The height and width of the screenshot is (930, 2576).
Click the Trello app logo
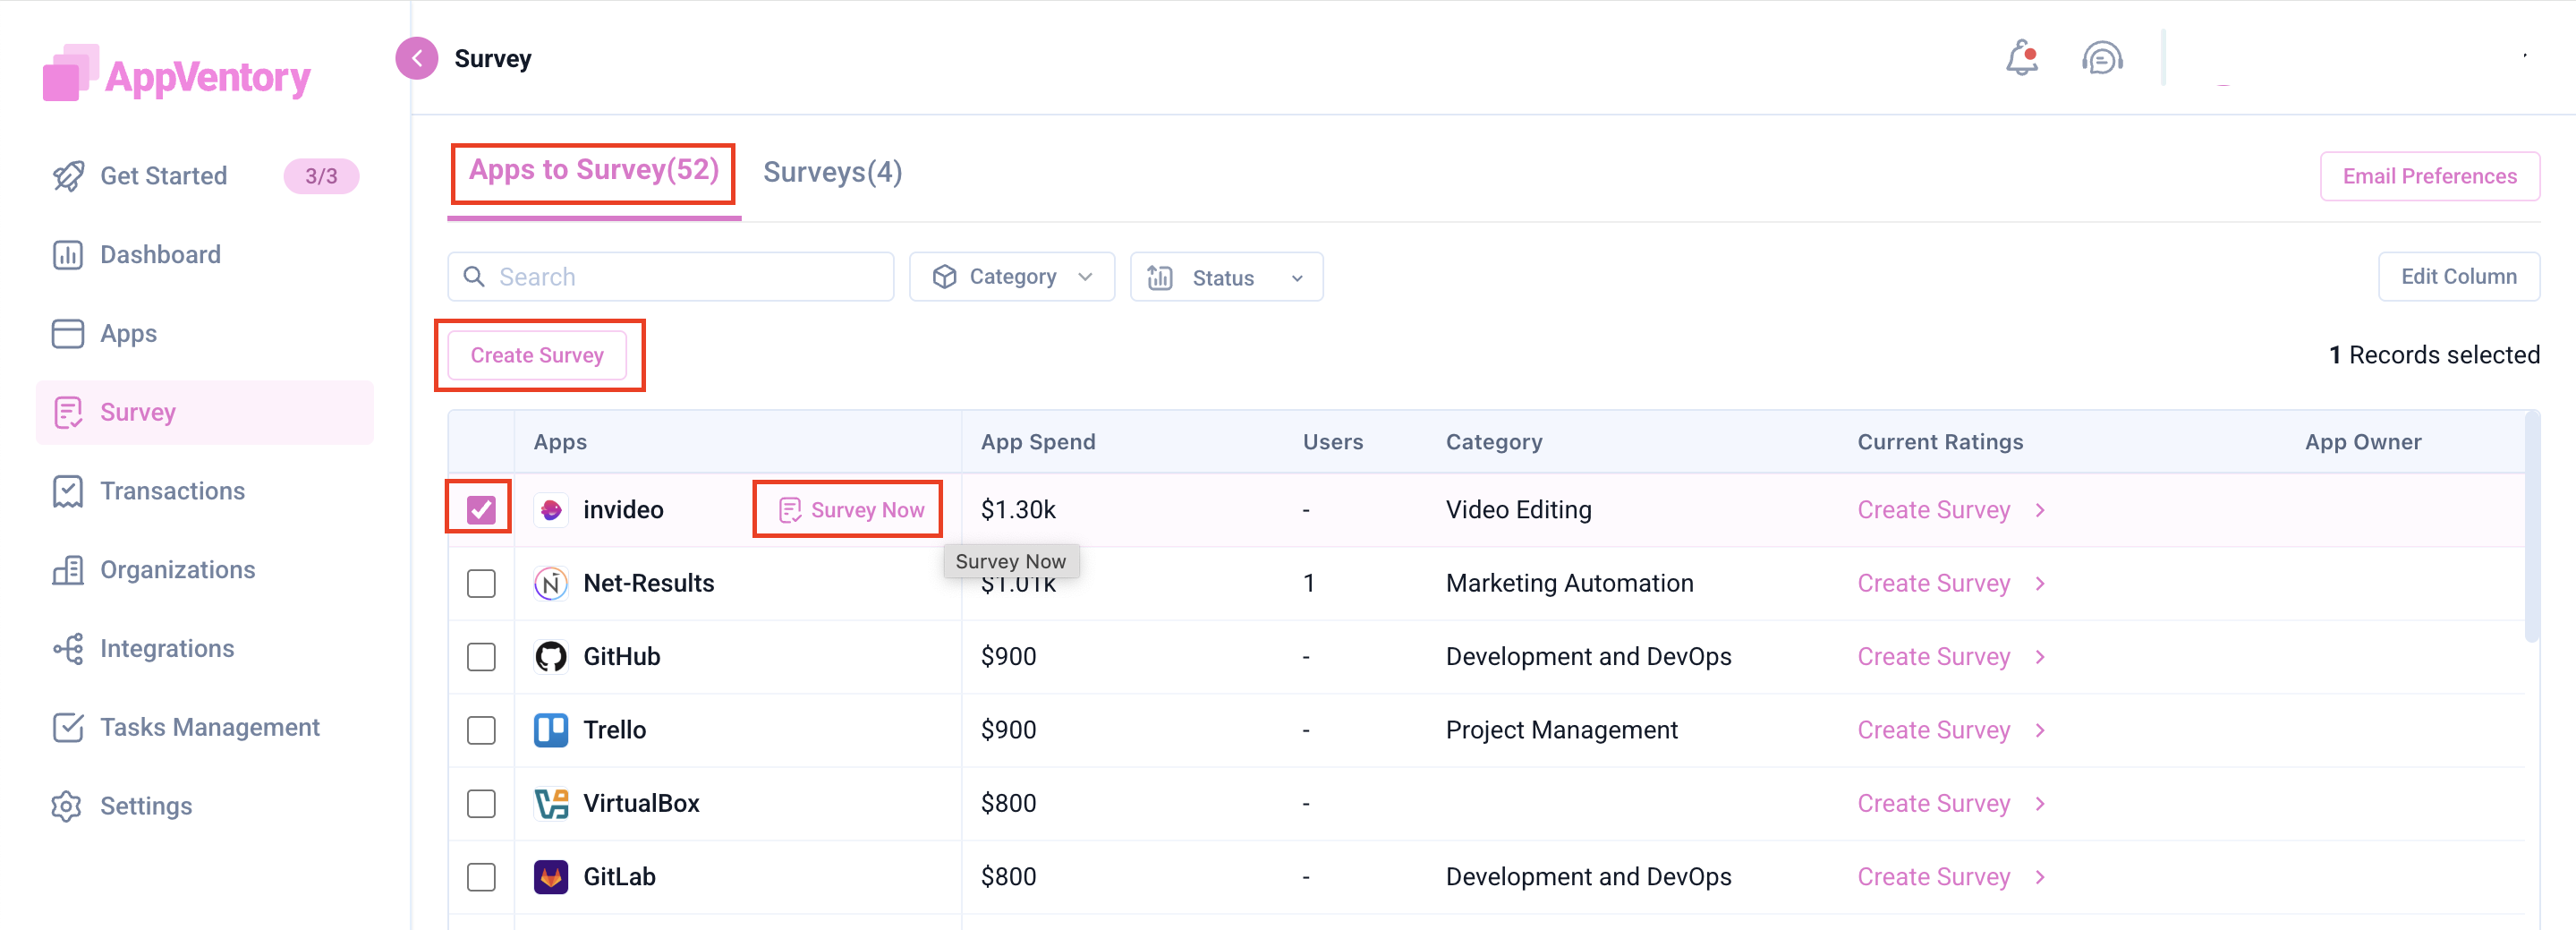tap(551, 730)
